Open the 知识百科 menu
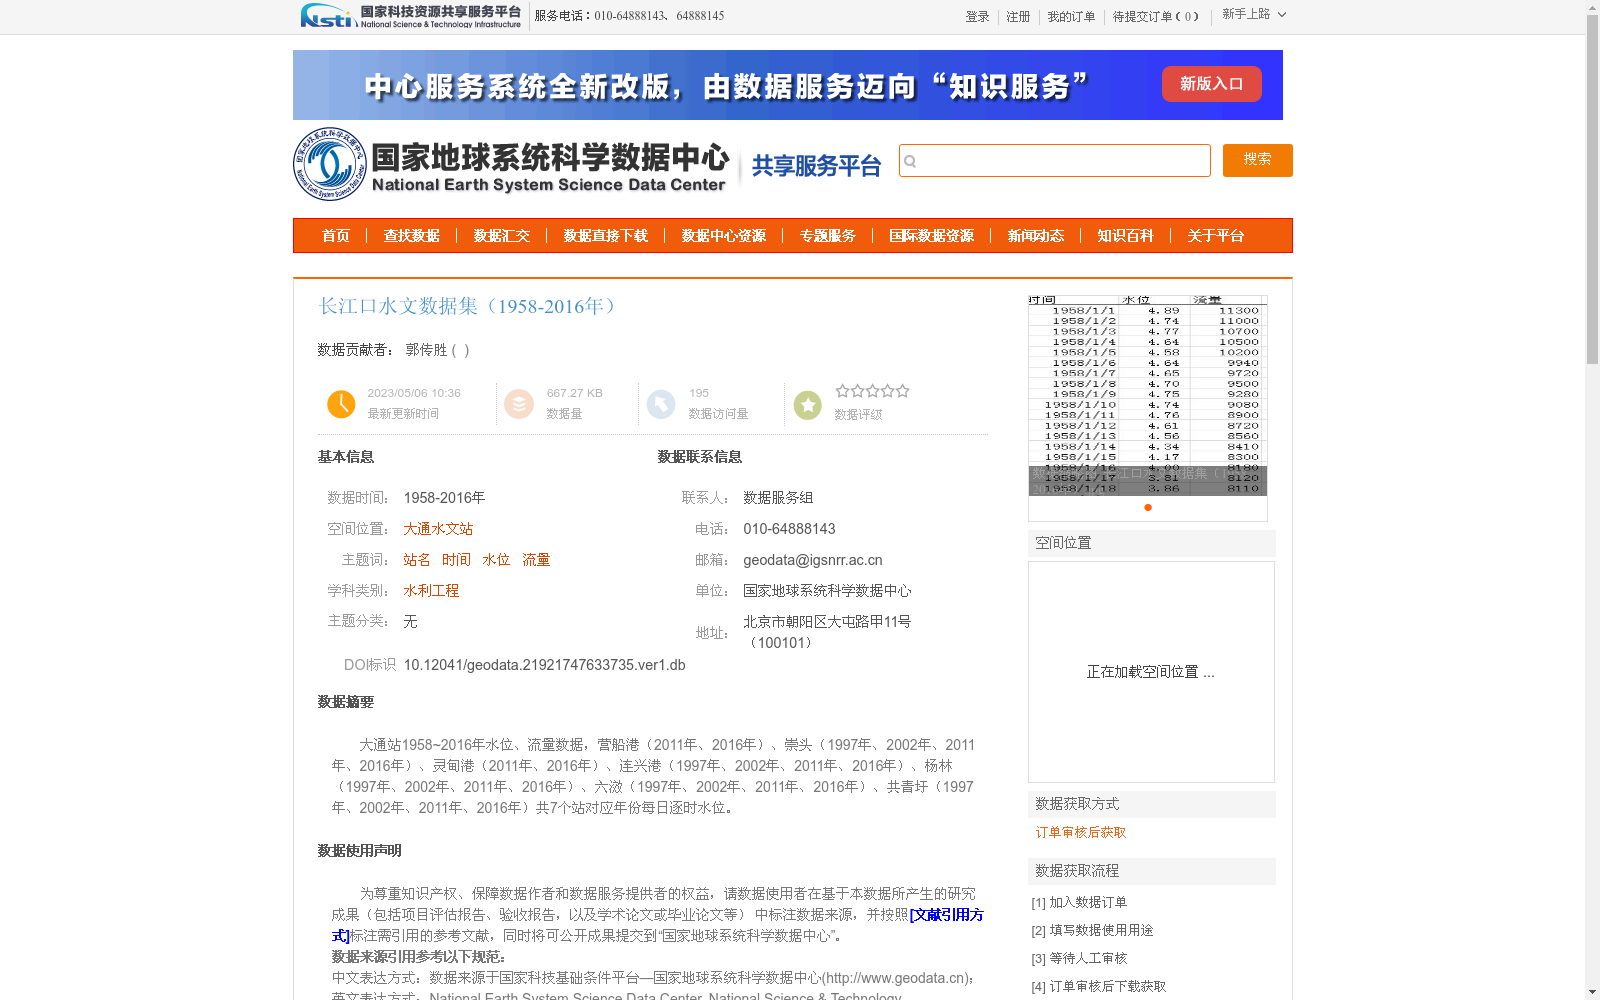Image resolution: width=1600 pixels, height=1000 pixels. [x=1126, y=236]
